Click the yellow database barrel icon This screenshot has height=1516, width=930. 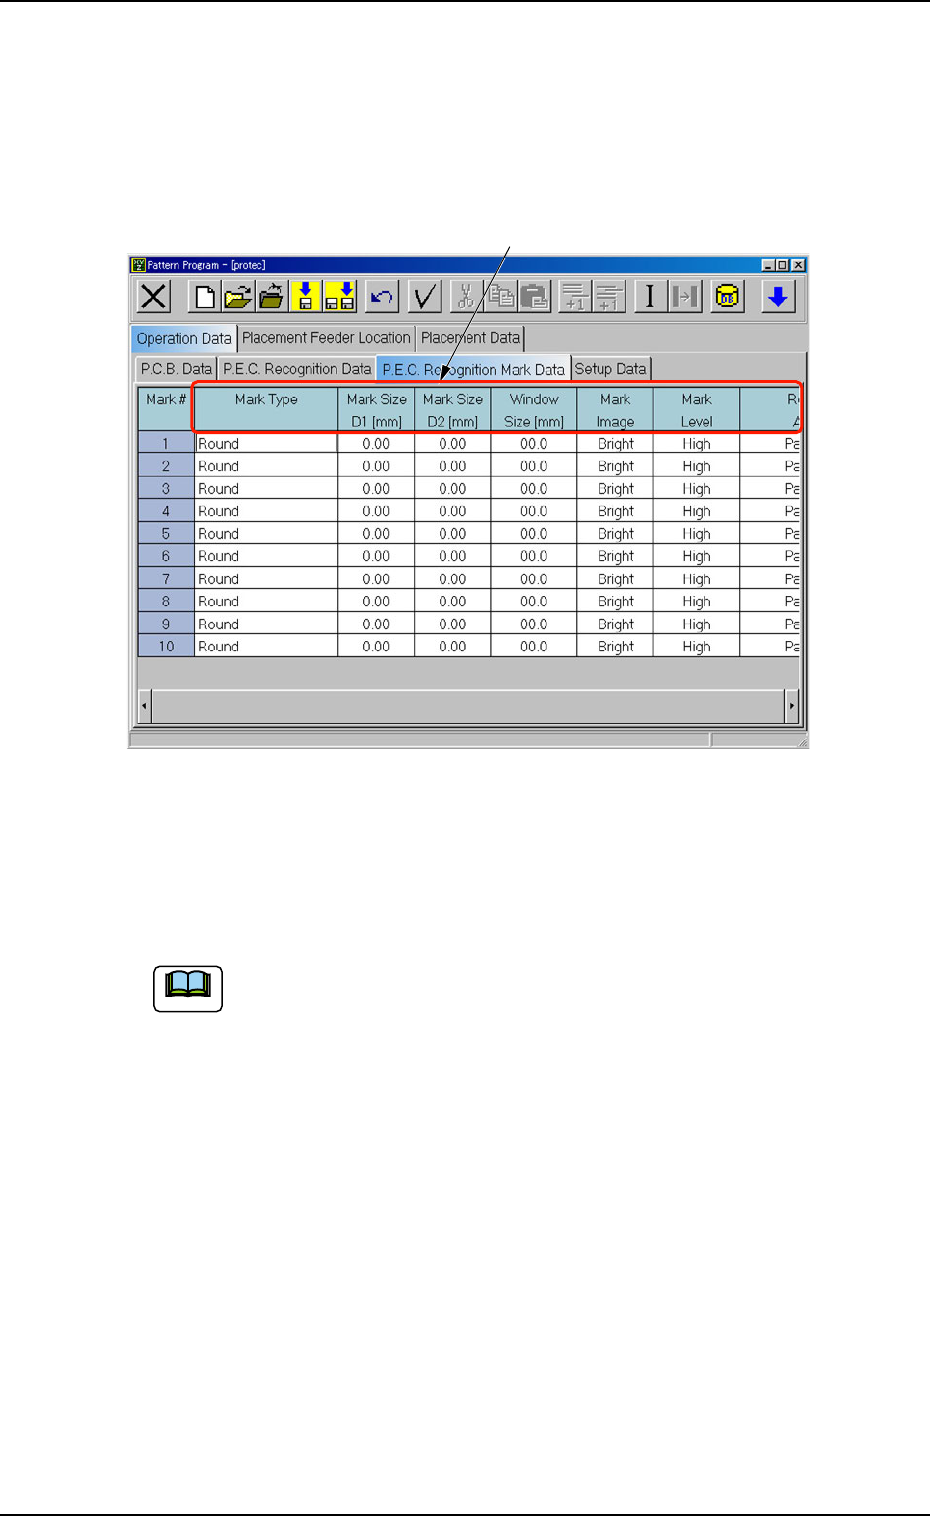click(728, 297)
